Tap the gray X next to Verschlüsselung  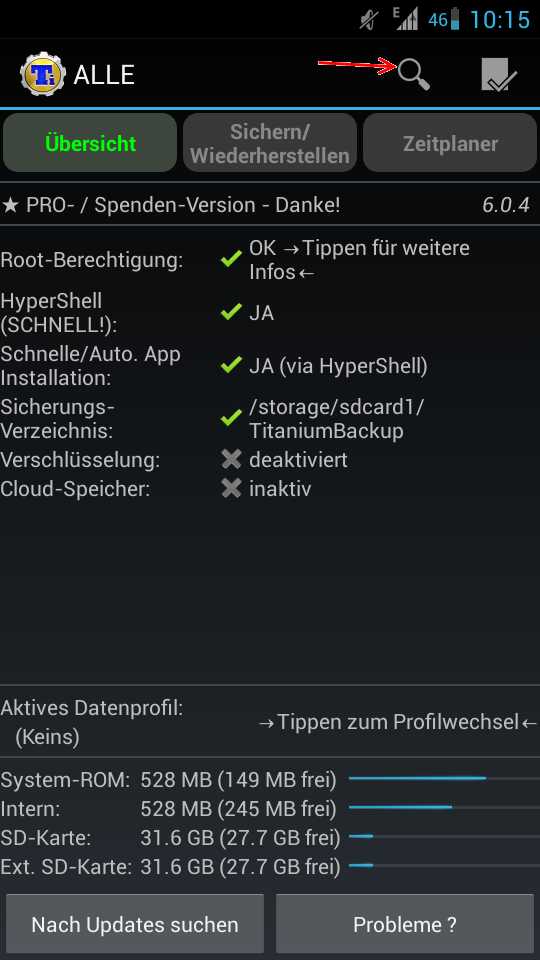pos(231,459)
